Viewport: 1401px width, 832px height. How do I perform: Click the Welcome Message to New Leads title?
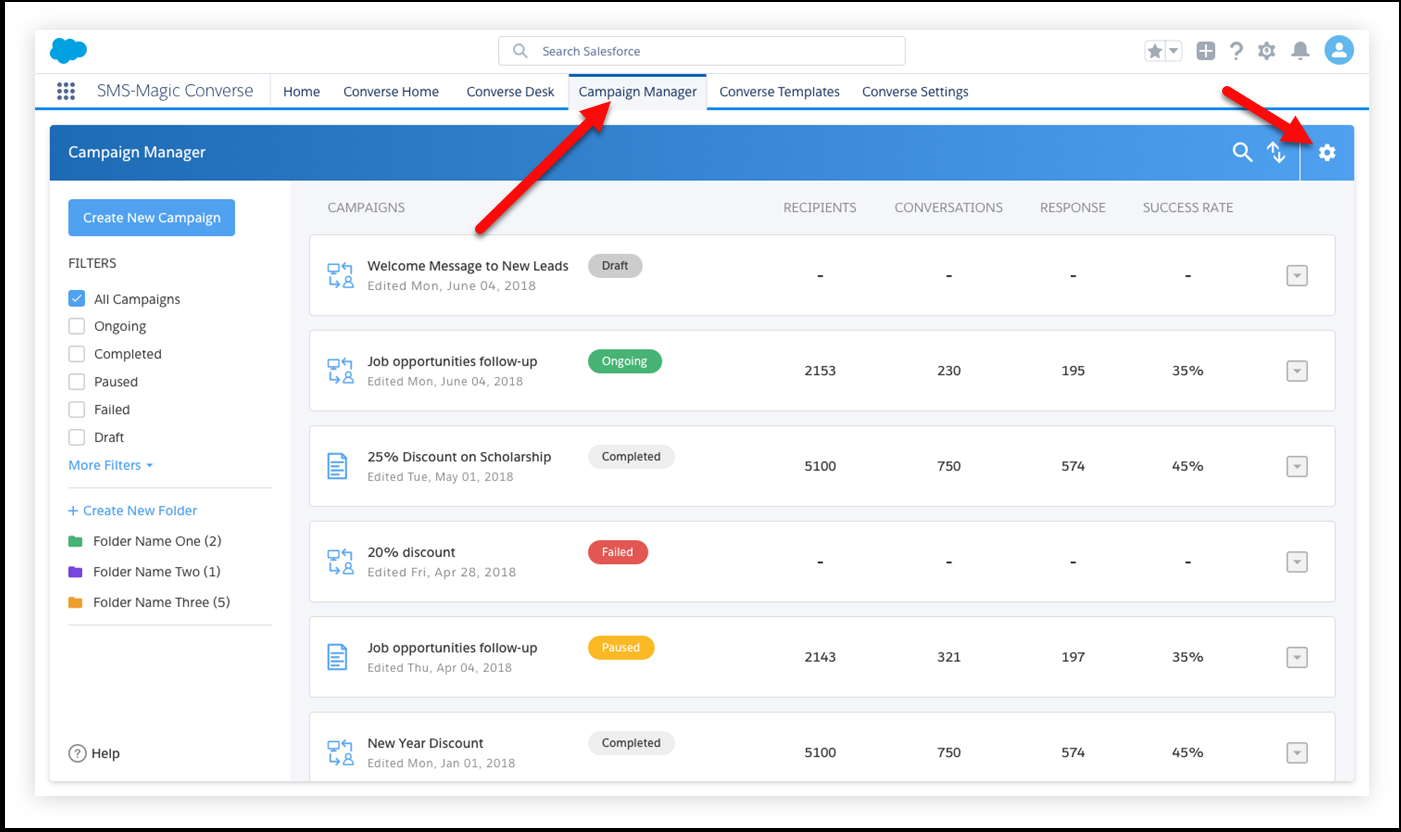coord(468,266)
